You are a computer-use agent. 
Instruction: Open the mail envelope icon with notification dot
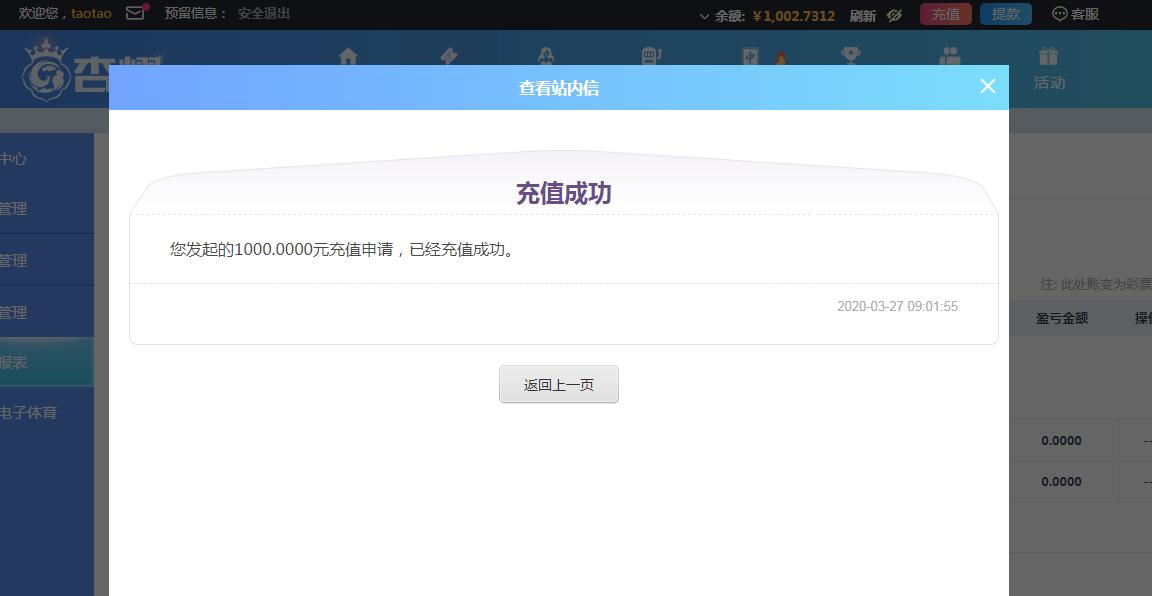tap(136, 12)
